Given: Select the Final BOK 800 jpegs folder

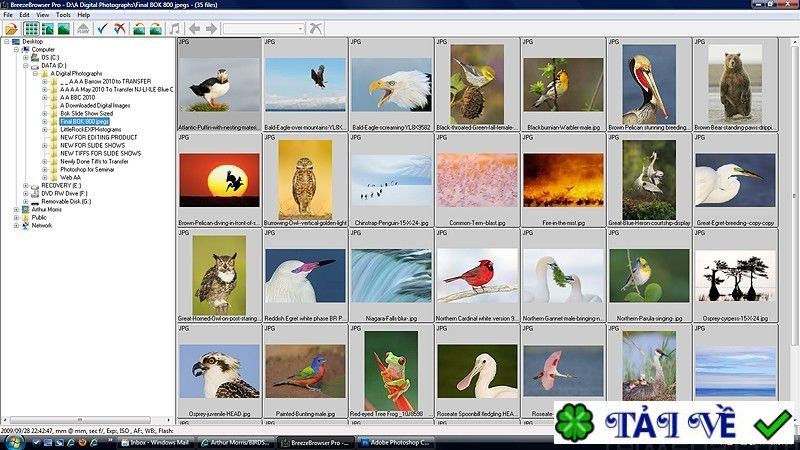Looking at the screenshot, I should [84, 121].
